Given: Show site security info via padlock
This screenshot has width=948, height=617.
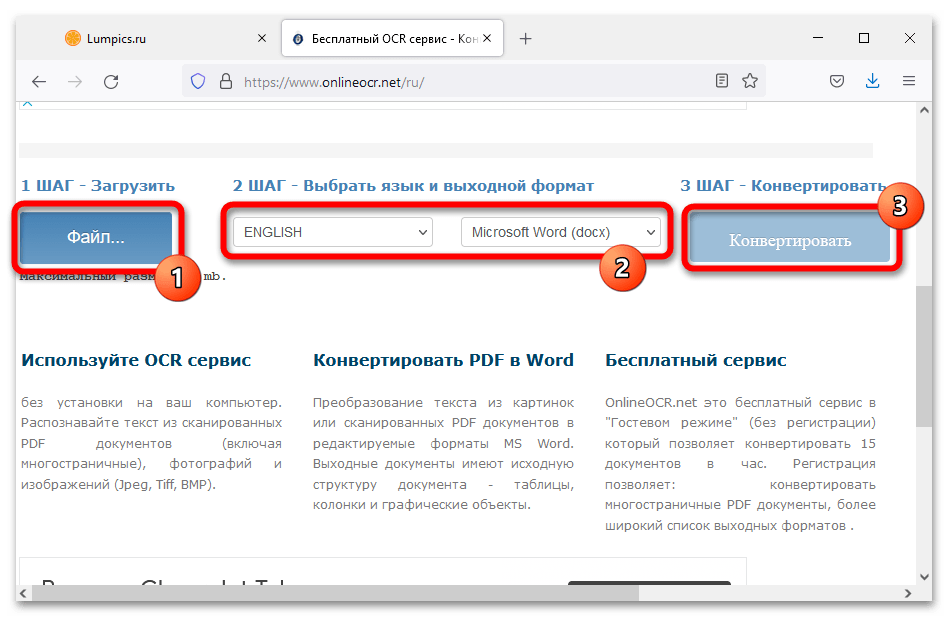Looking at the screenshot, I should click(226, 82).
